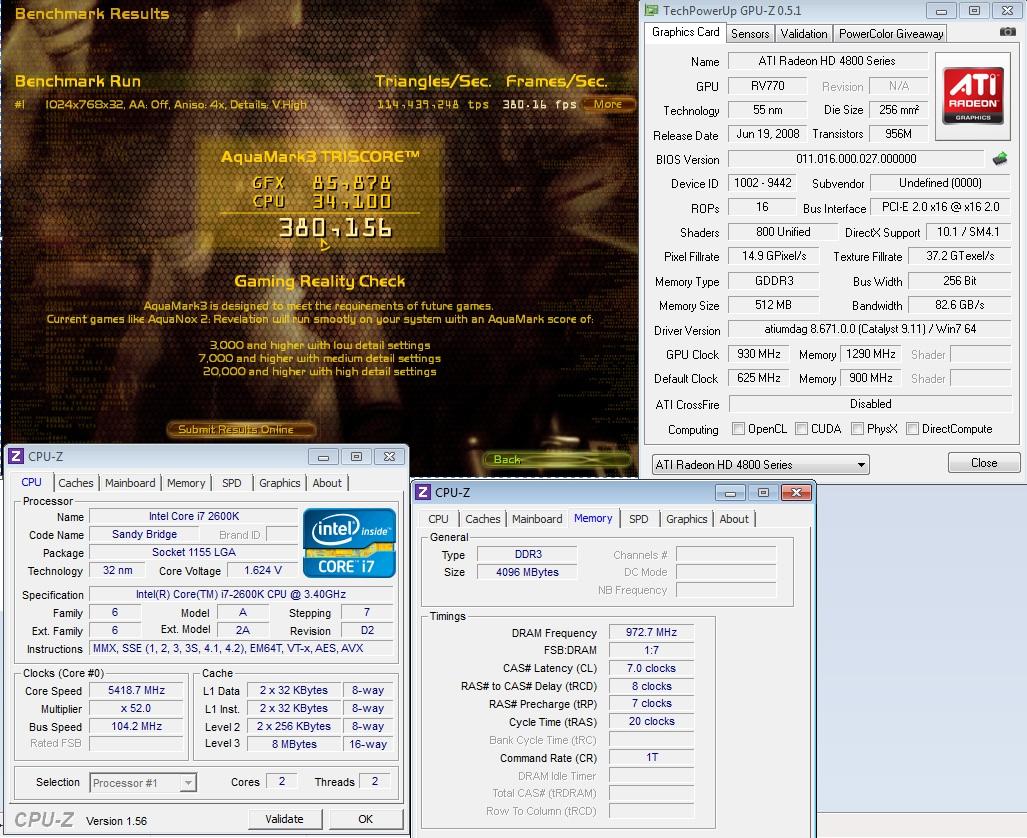The width and height of the screenshot is (1027, 838).
Task: Click the Bus Speed 104.2 MHz value
Action: pos(136,726)
